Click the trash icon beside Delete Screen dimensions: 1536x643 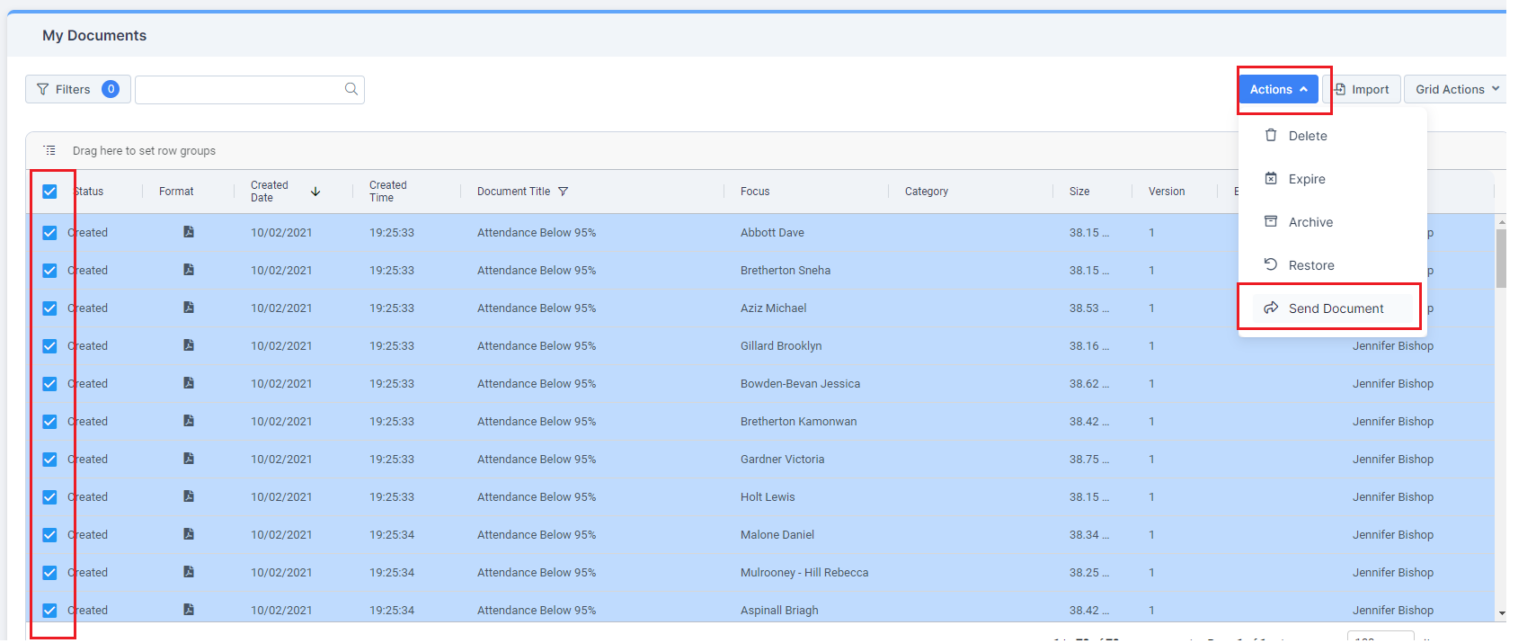tap(1272, 135)
